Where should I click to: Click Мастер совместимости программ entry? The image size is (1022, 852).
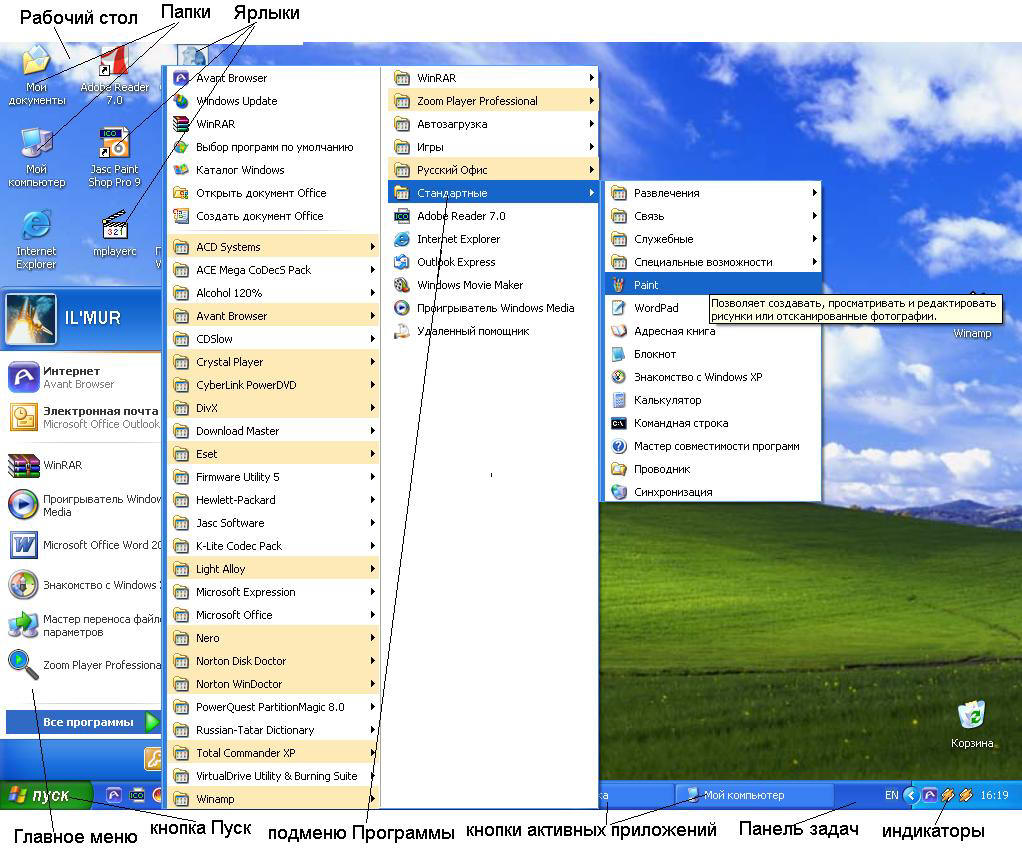[713, 447]
